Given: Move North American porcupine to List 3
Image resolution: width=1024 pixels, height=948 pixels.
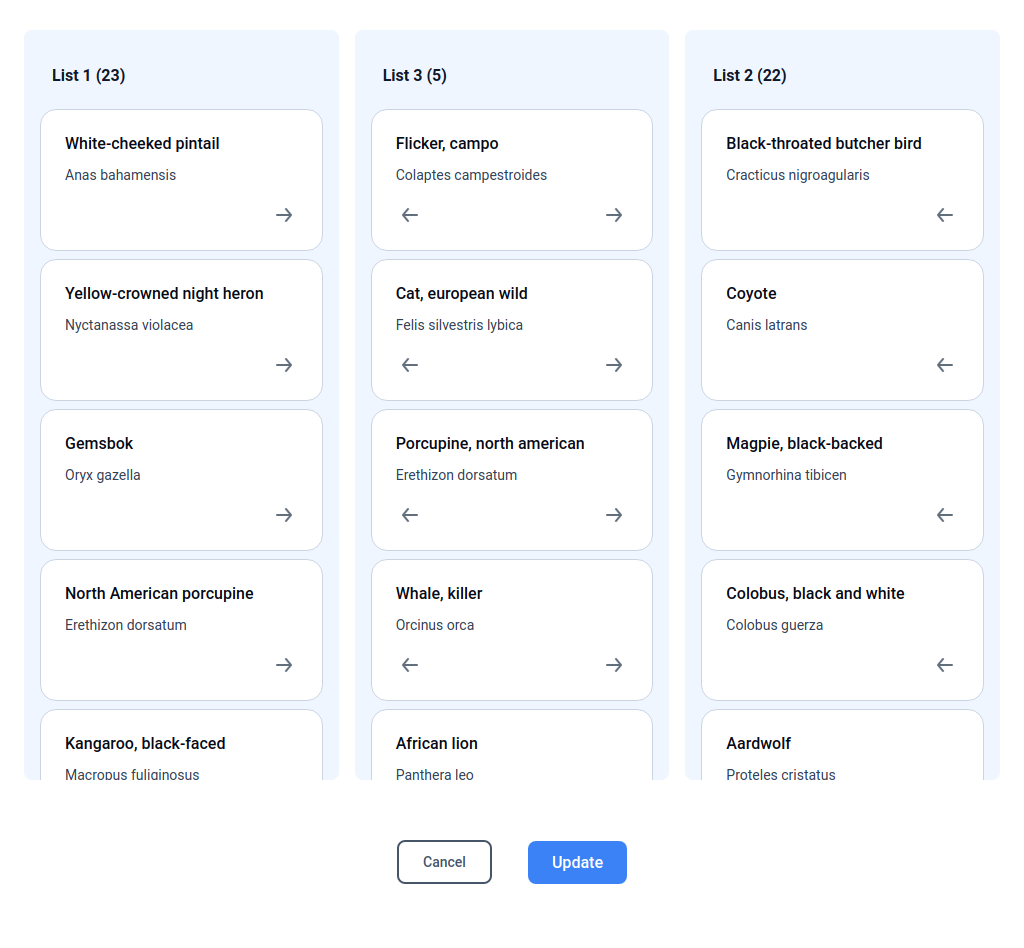Looking at the screenshot, I should pyautogui.click(x=283, y=665).
